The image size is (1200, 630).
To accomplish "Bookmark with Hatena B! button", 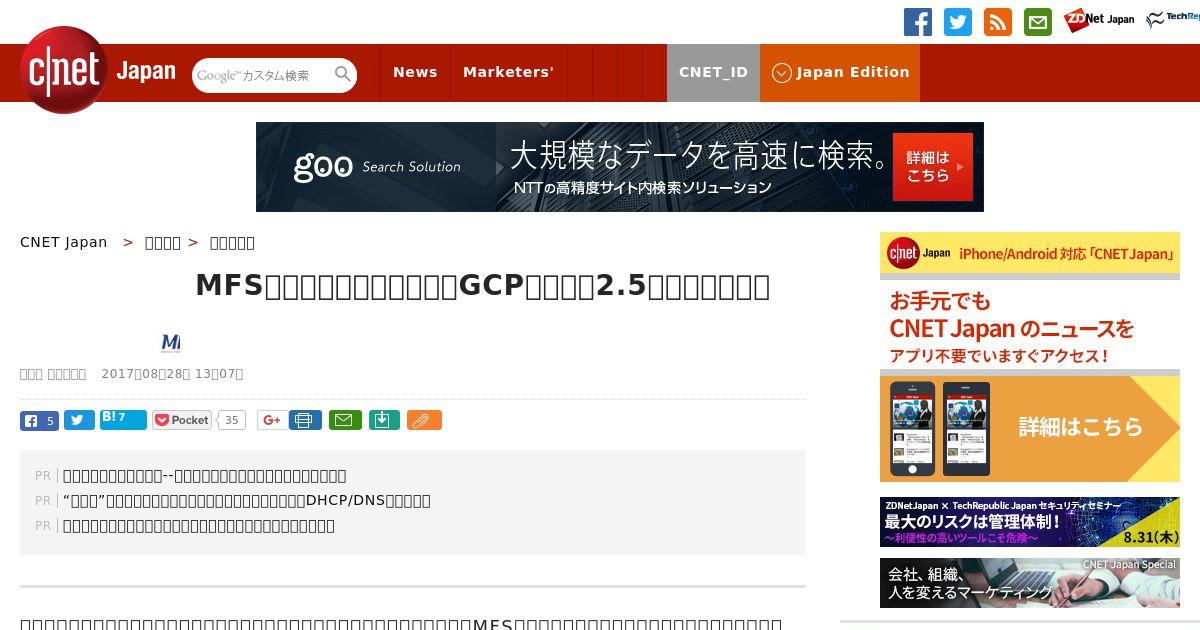I will click(x=123, y=419).
